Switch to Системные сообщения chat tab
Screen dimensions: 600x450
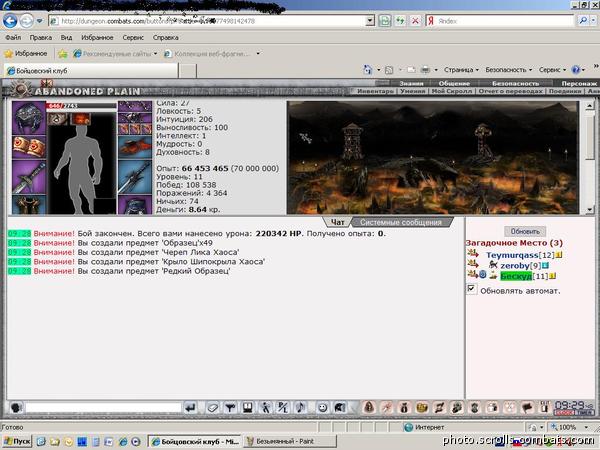coord(401,222)
